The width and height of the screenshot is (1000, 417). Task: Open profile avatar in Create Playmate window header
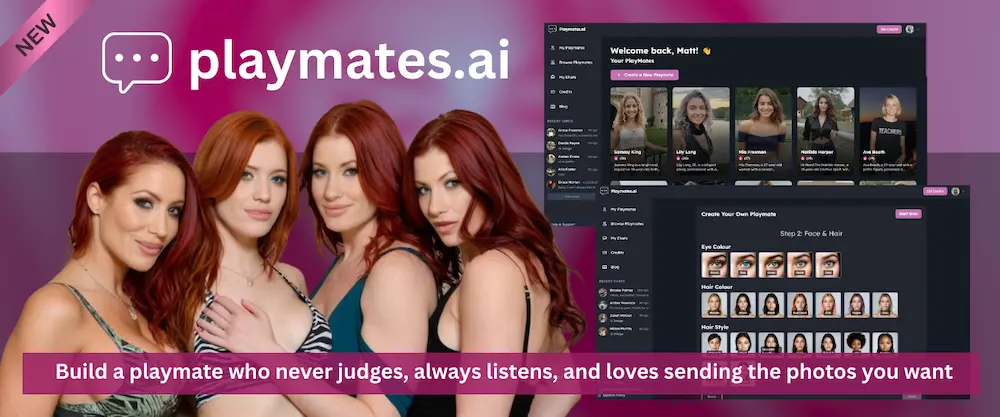coord(955,191)
